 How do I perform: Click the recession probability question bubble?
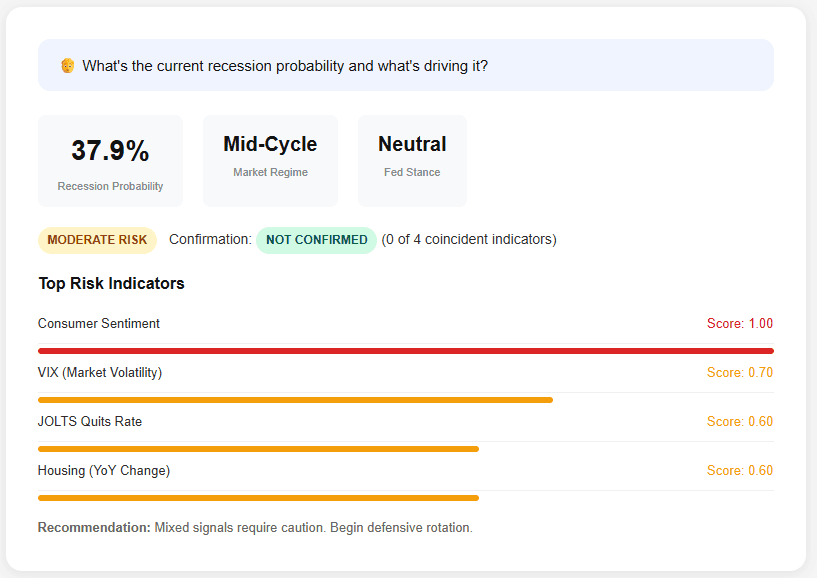pyautogui.click(x=406, y=64)
